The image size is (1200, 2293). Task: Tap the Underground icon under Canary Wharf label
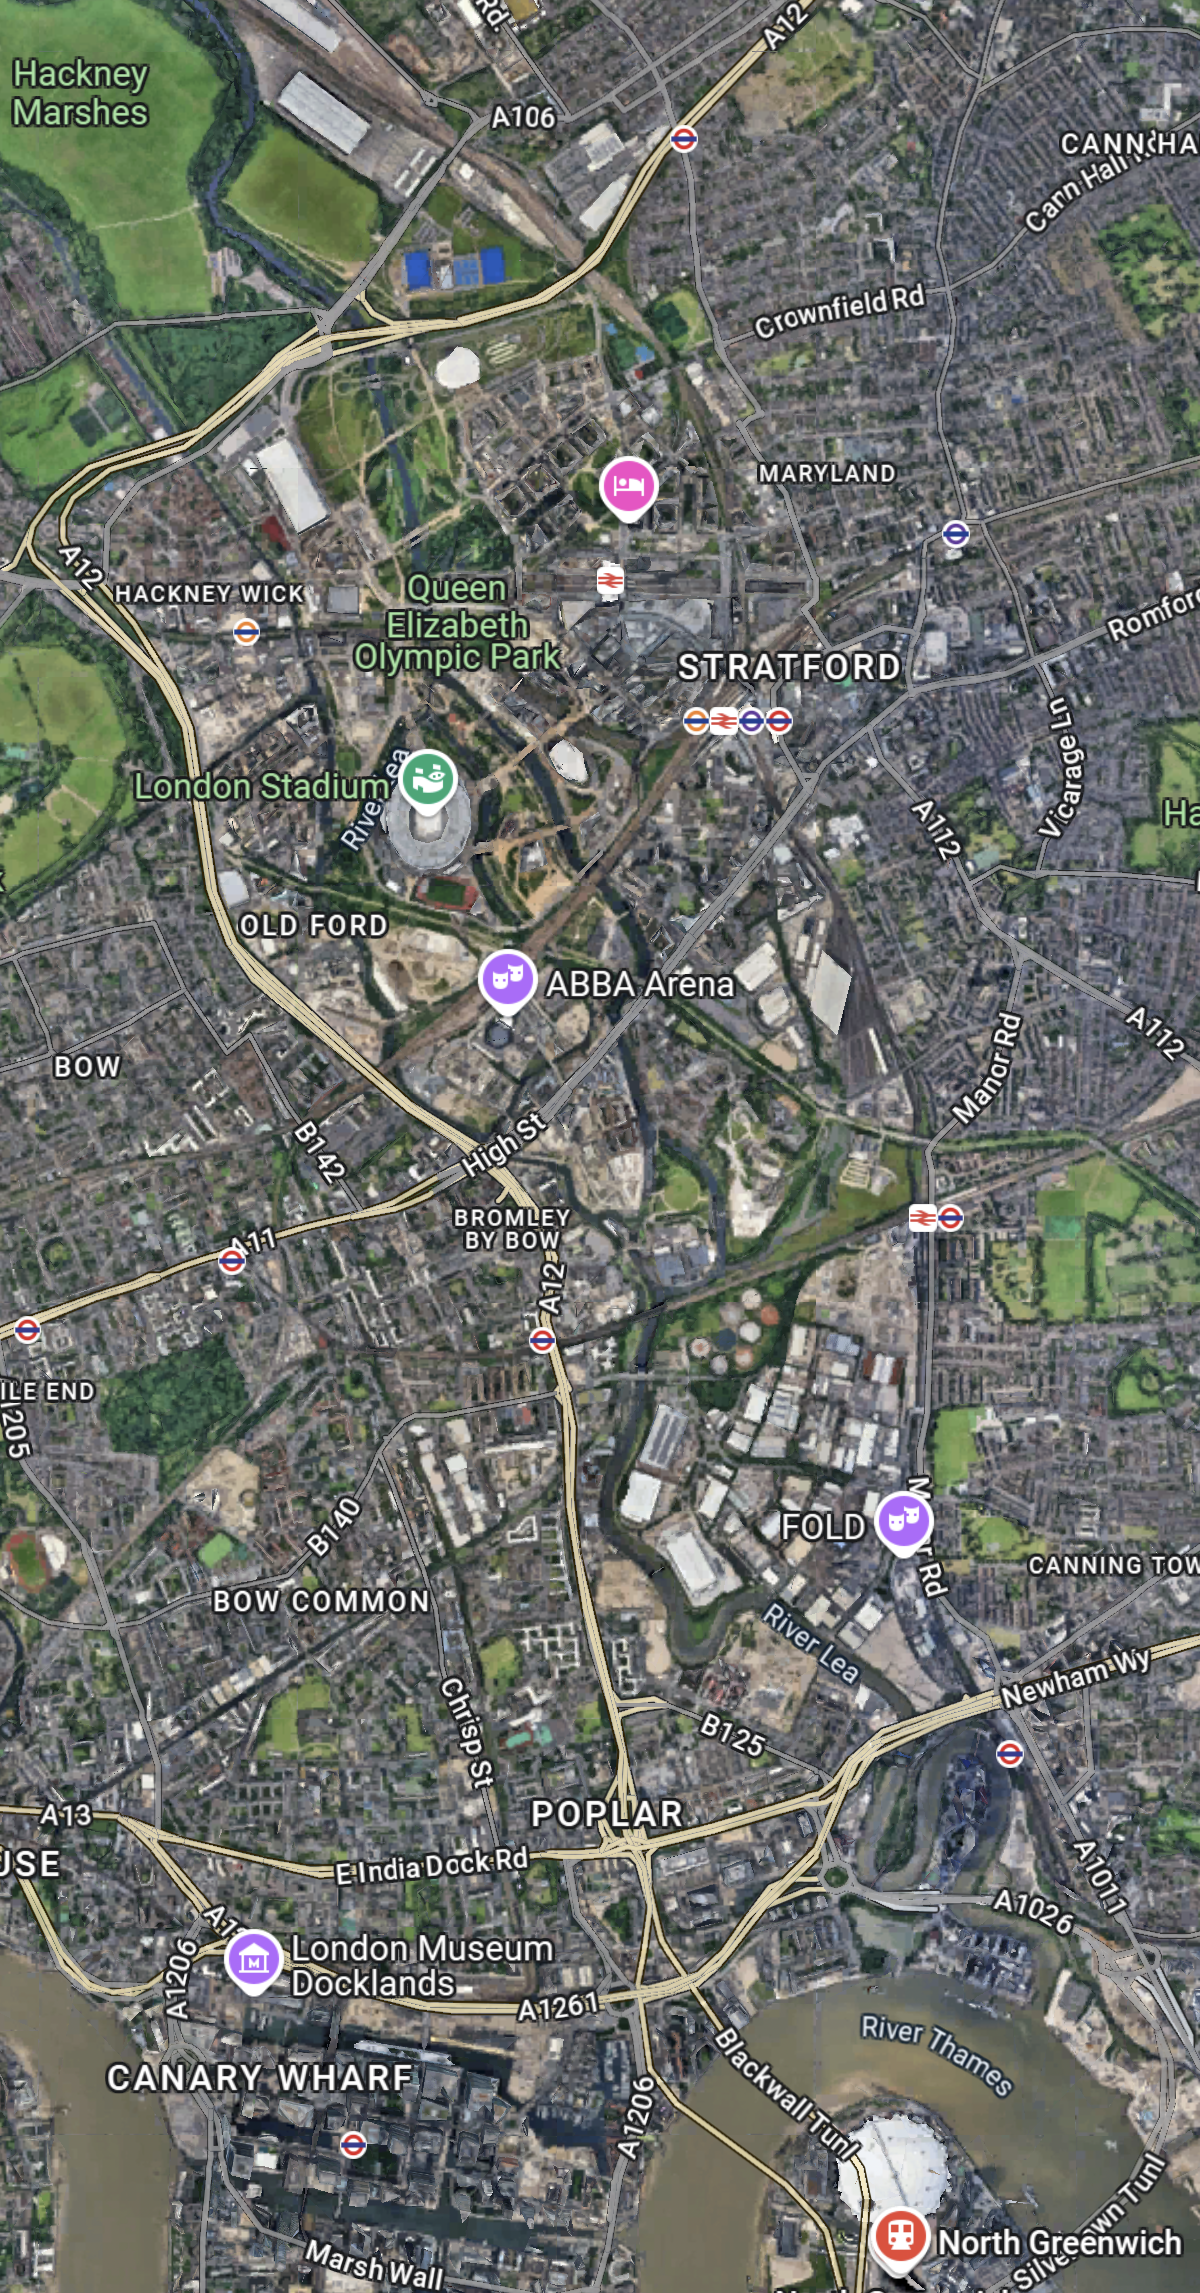pyautogui.click(x=353, y=2144)
